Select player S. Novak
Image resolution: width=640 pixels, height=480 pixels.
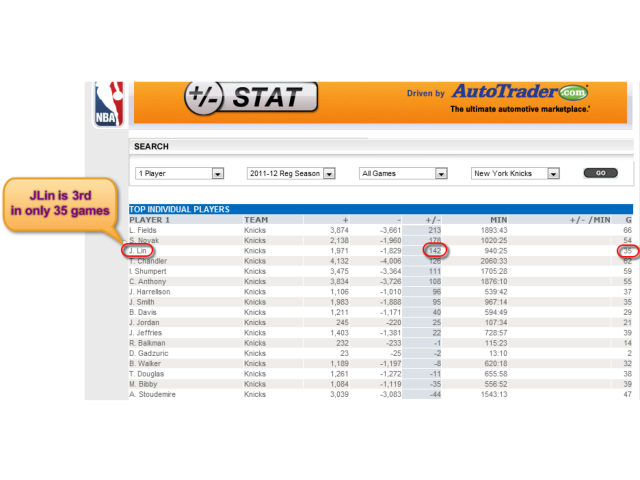(x=144, y=240)
